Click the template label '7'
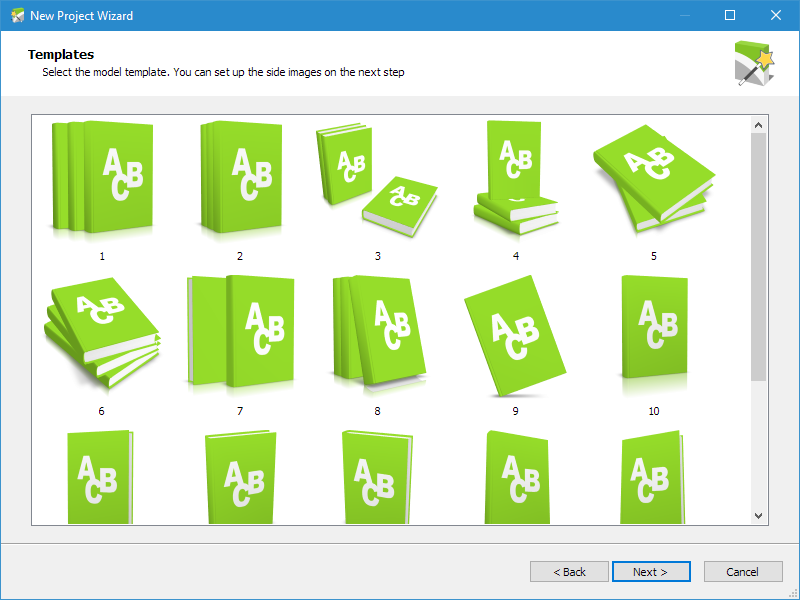 tap(240, 411)
